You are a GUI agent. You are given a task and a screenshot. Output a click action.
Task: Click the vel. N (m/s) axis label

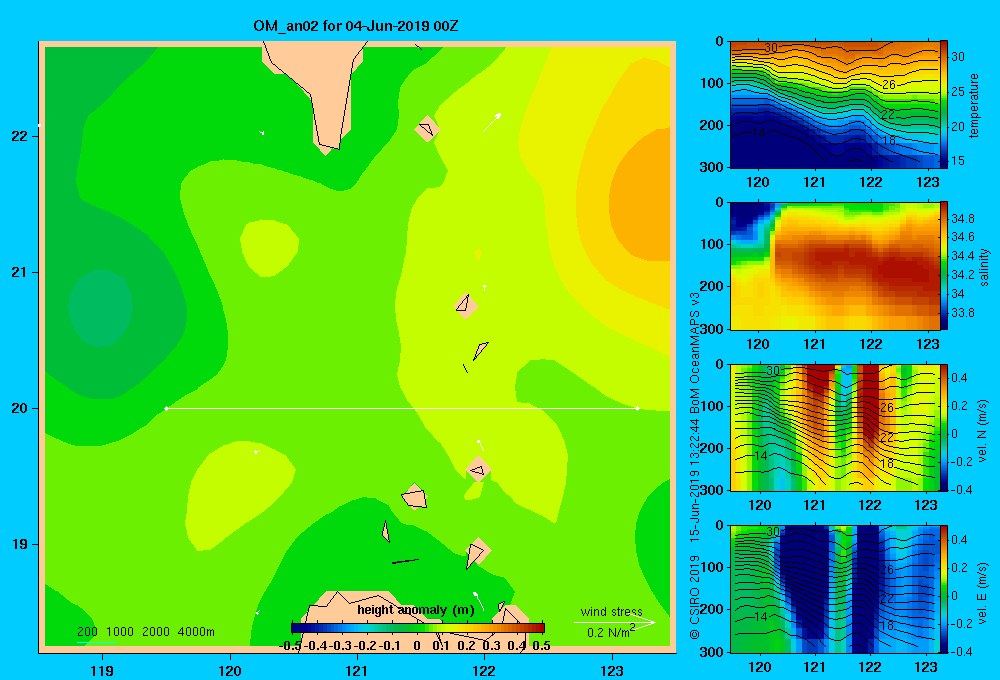[982, 431]
